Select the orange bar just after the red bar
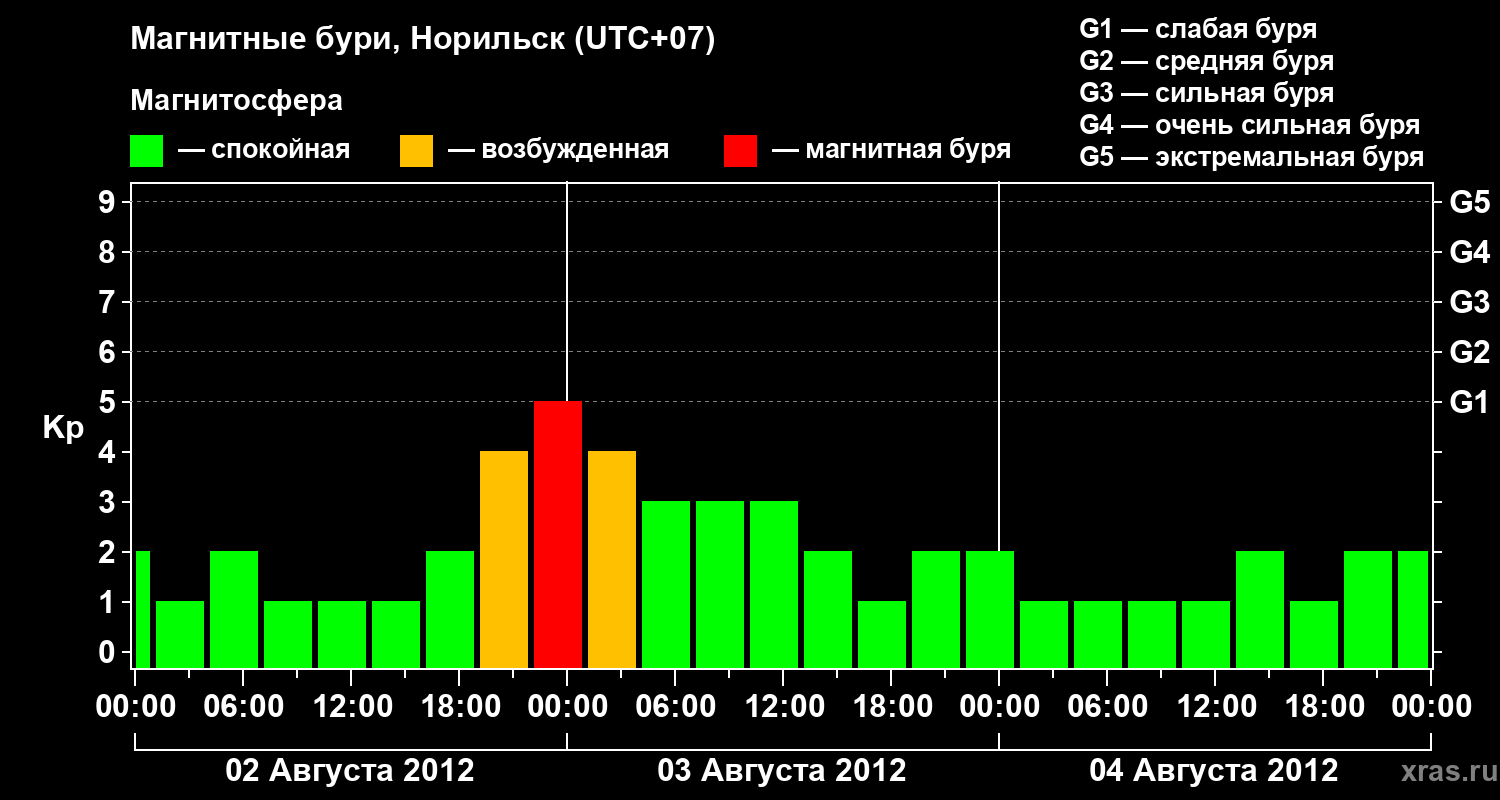The height and width of the screenshot is (800, 1500). coord(612,559)
